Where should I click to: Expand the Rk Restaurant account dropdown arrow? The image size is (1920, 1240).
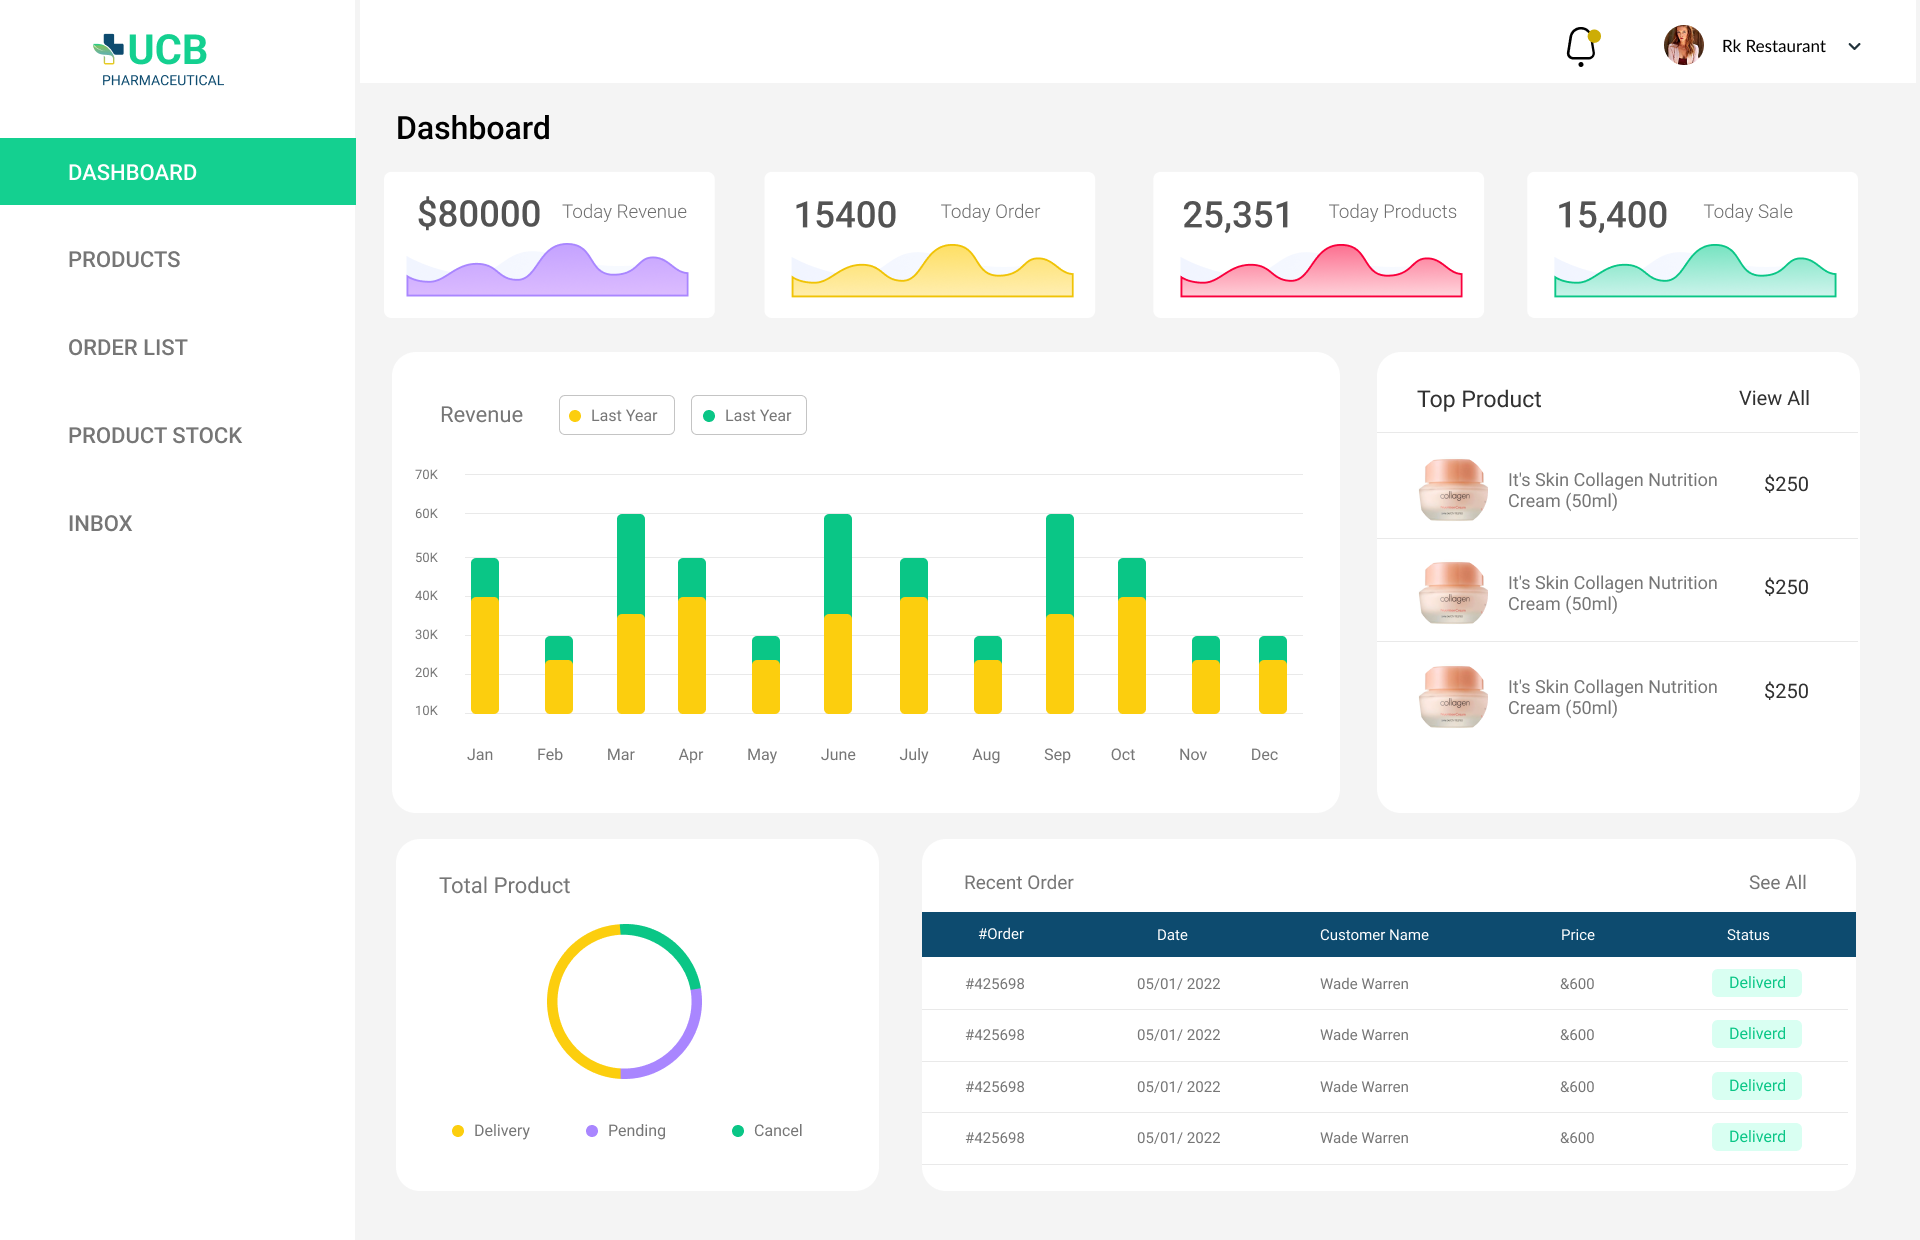coord(1854,46)
